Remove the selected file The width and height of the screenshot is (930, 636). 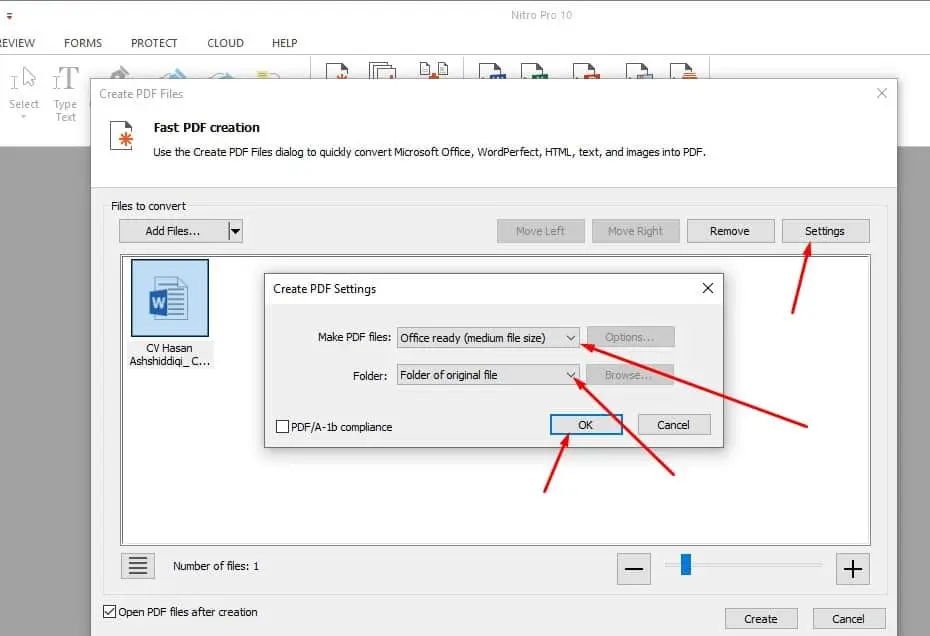[x=730, y=231]
